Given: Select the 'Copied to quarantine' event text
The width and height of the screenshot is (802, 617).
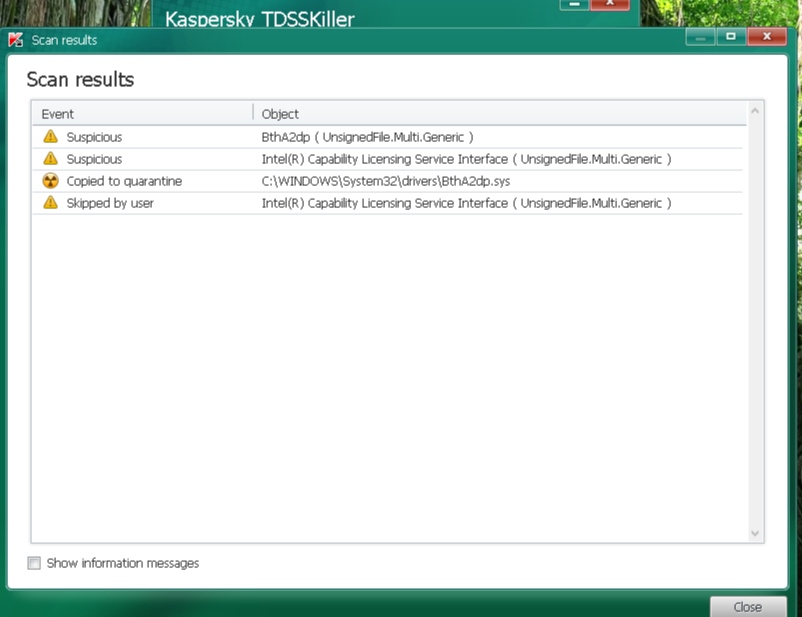Looking at the screenshot, I should point(124,181).
